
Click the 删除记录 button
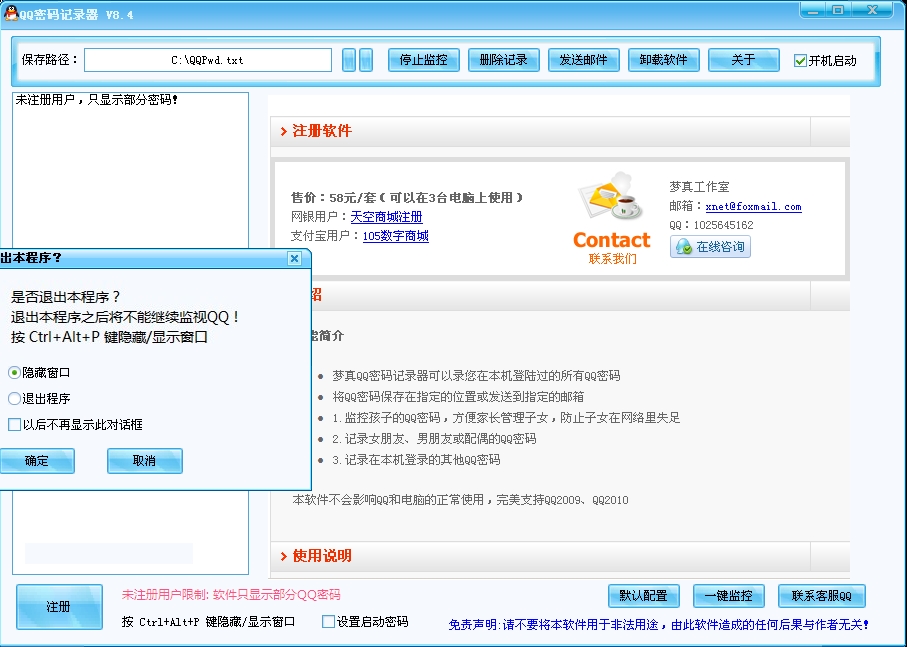503,60
